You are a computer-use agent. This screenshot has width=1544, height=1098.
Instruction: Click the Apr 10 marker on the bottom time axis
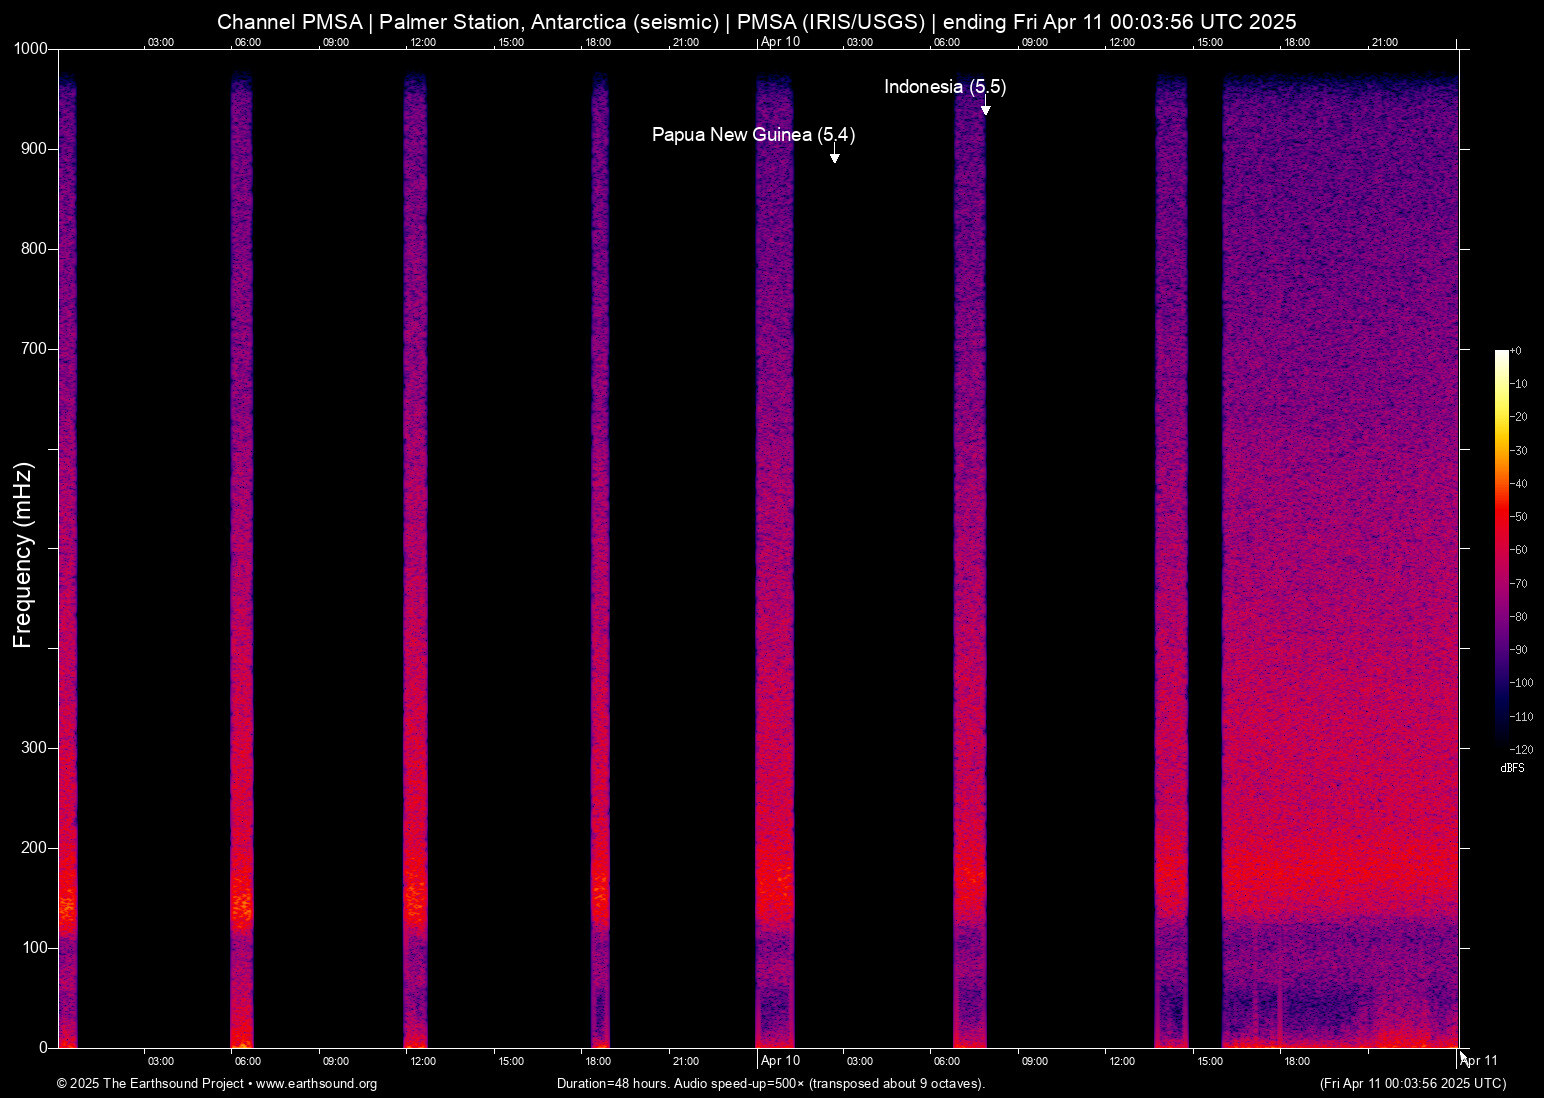tap(780, 1061)
